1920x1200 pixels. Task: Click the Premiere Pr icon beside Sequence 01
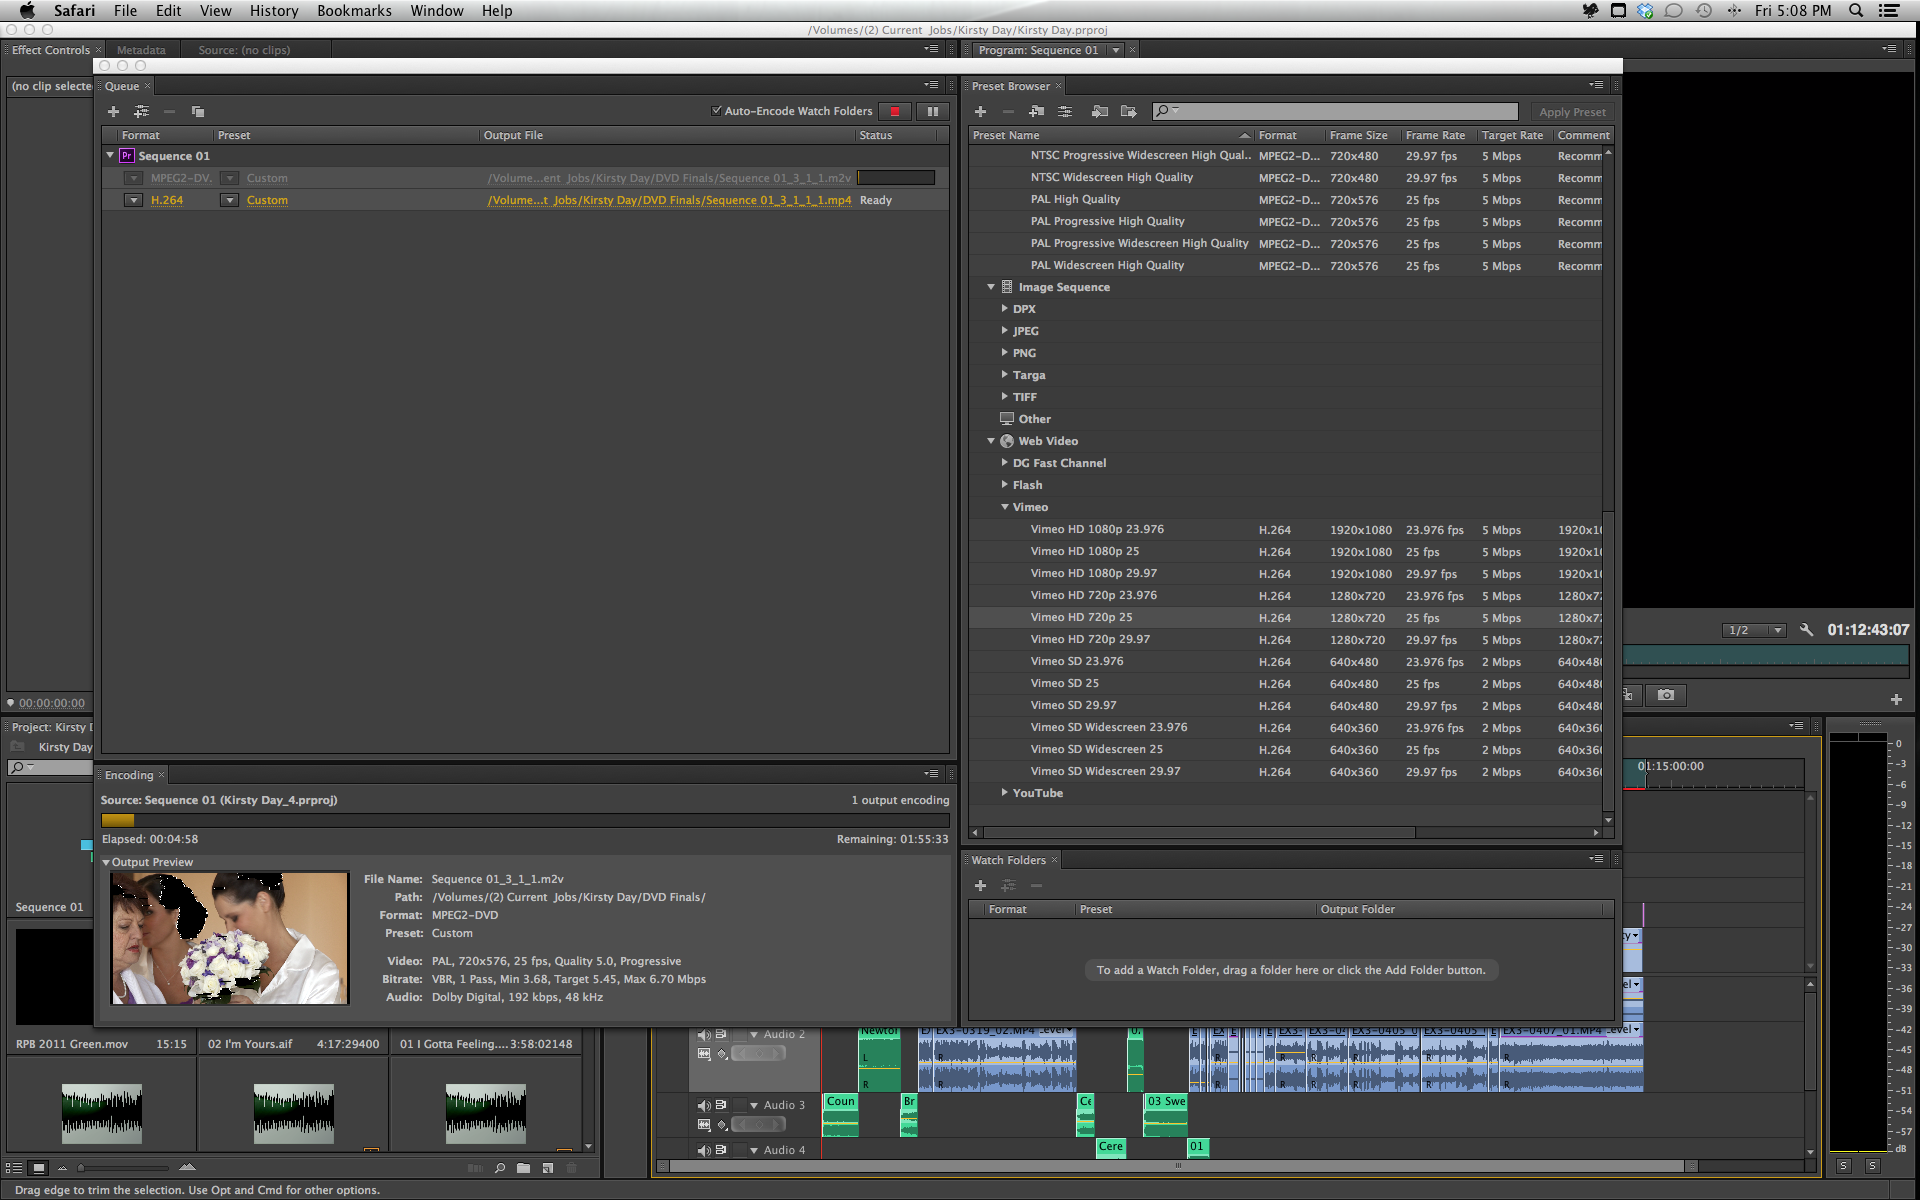(127, 156)
